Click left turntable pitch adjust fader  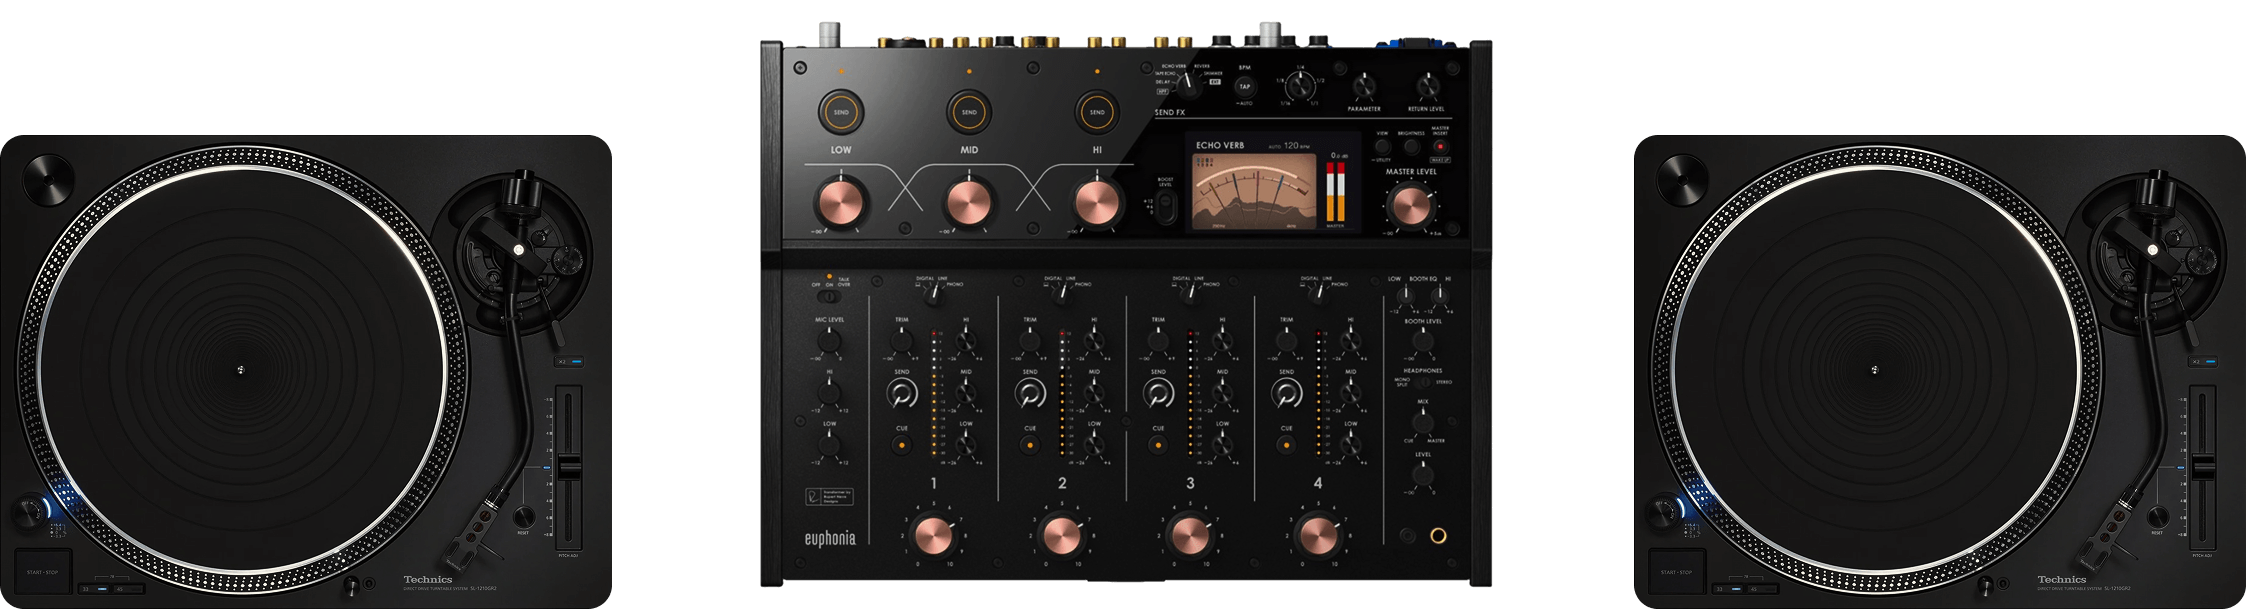(569, 467)
